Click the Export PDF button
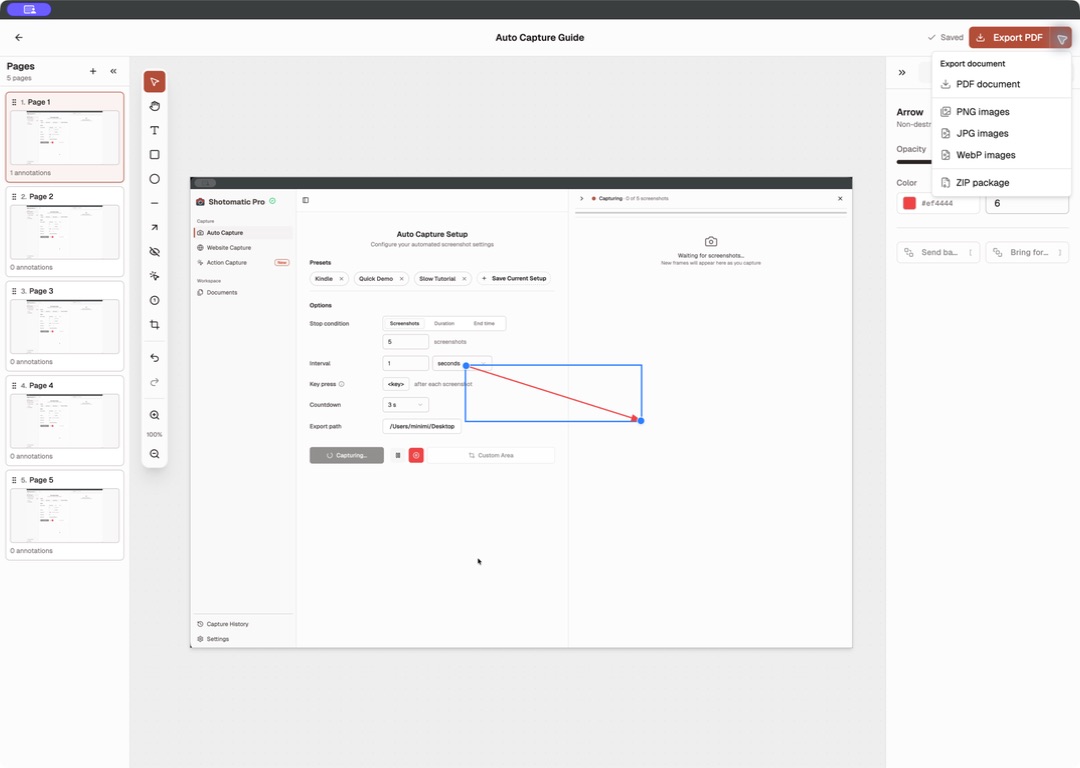Image resolution: width=1080 pixels, height=768 pixels. (x=1010, y=38)
